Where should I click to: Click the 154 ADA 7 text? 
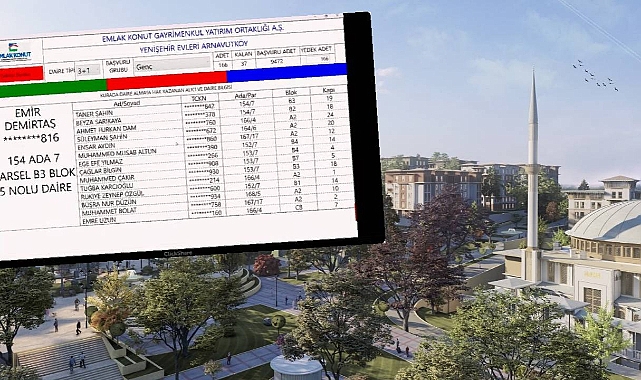[34, 159]
